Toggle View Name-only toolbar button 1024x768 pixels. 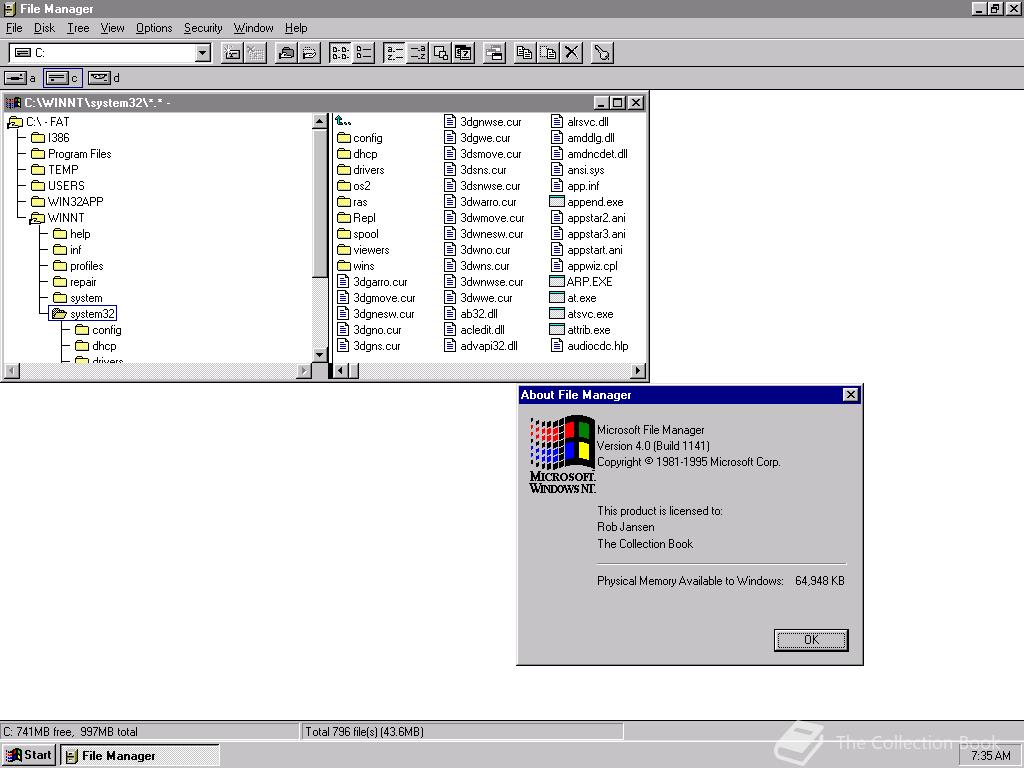340,53
